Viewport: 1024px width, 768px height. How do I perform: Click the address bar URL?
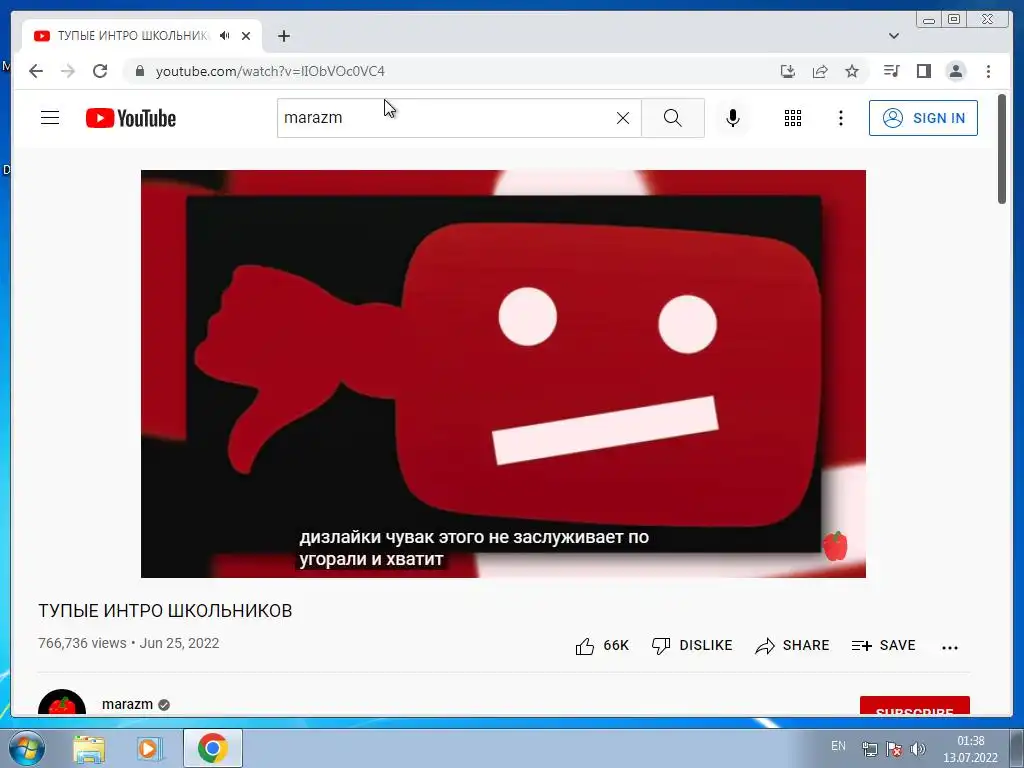pyautogui.click(x=270, y=71)
